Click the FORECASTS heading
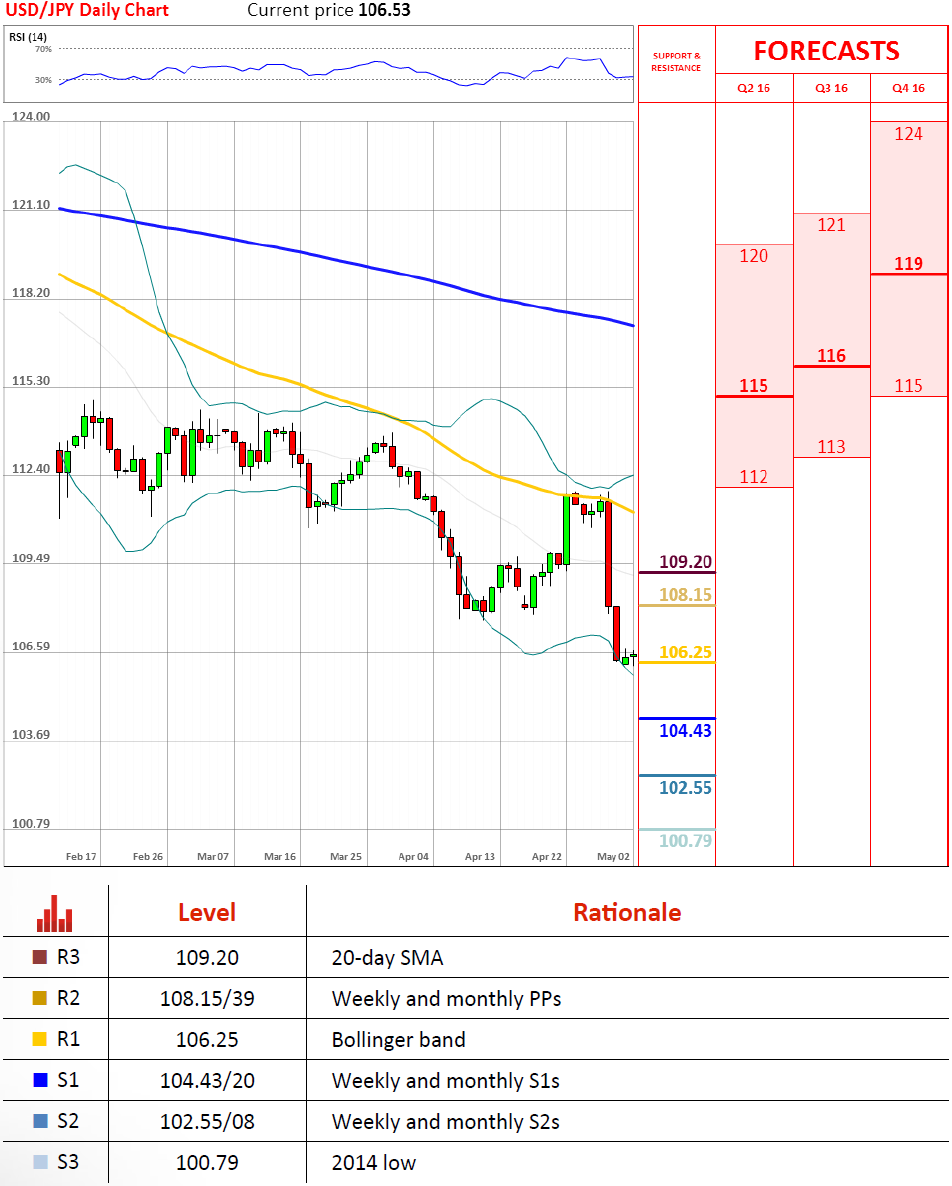 (826, 51)
